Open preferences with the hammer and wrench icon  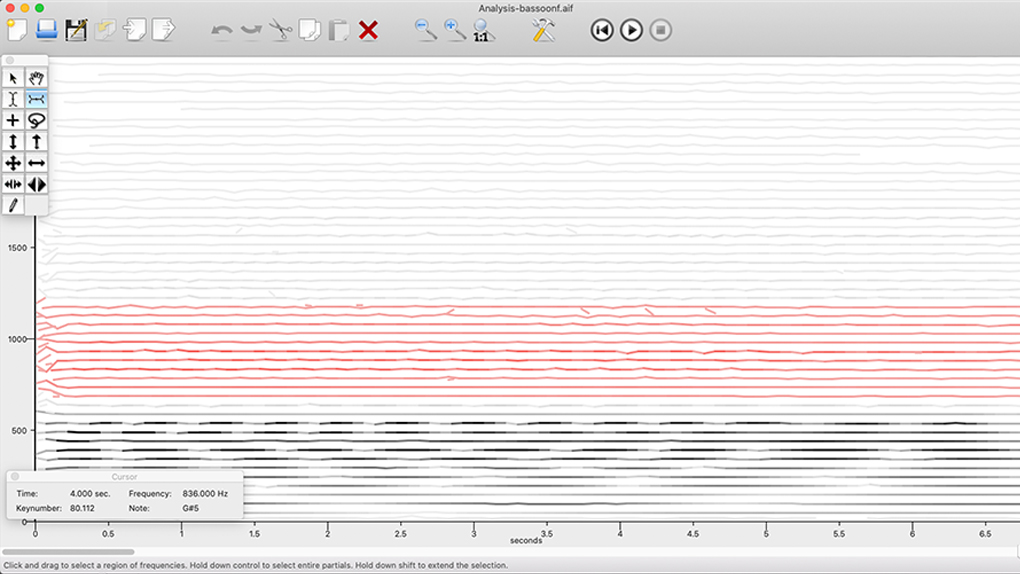click(x=543, y=30)
